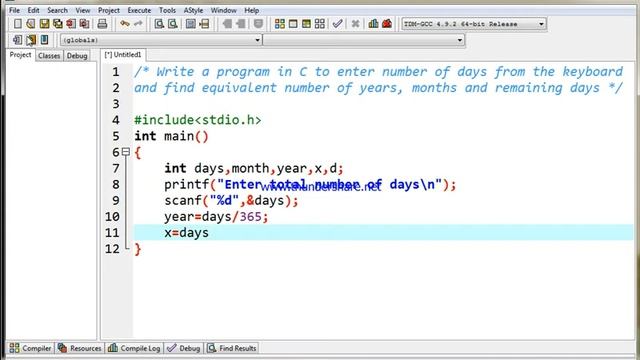
Task: Click the Add to project icon
Action: (x=227, y=24)
